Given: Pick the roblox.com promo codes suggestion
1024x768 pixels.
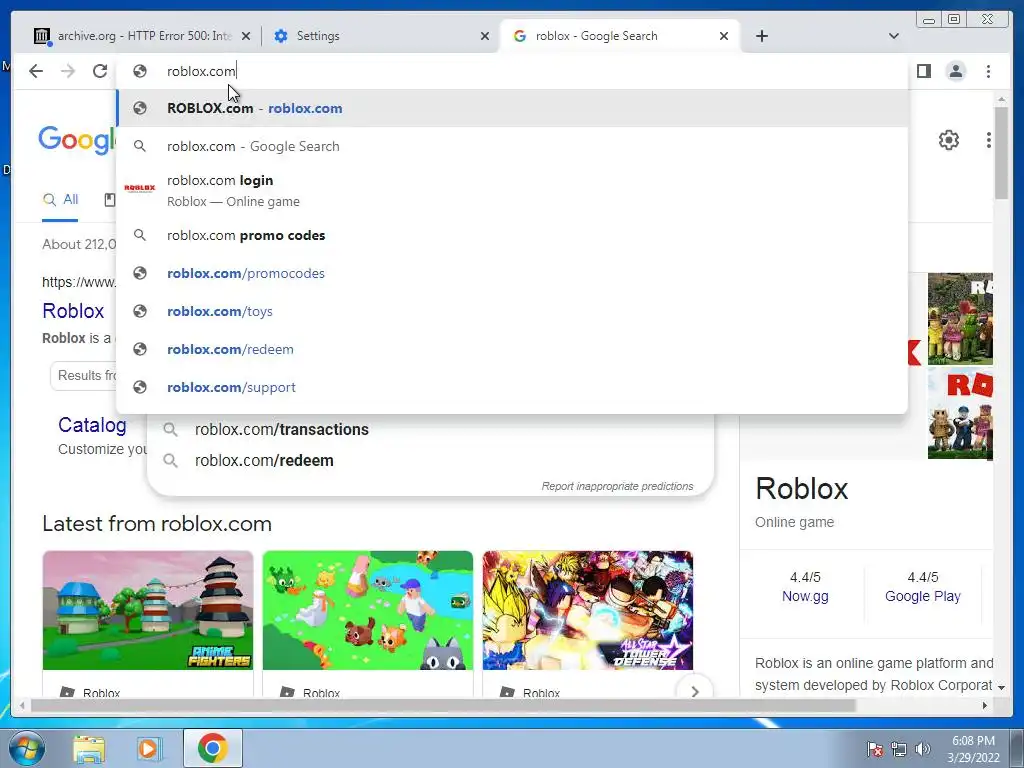Looking at the screenshot, I should click(513, 235).
